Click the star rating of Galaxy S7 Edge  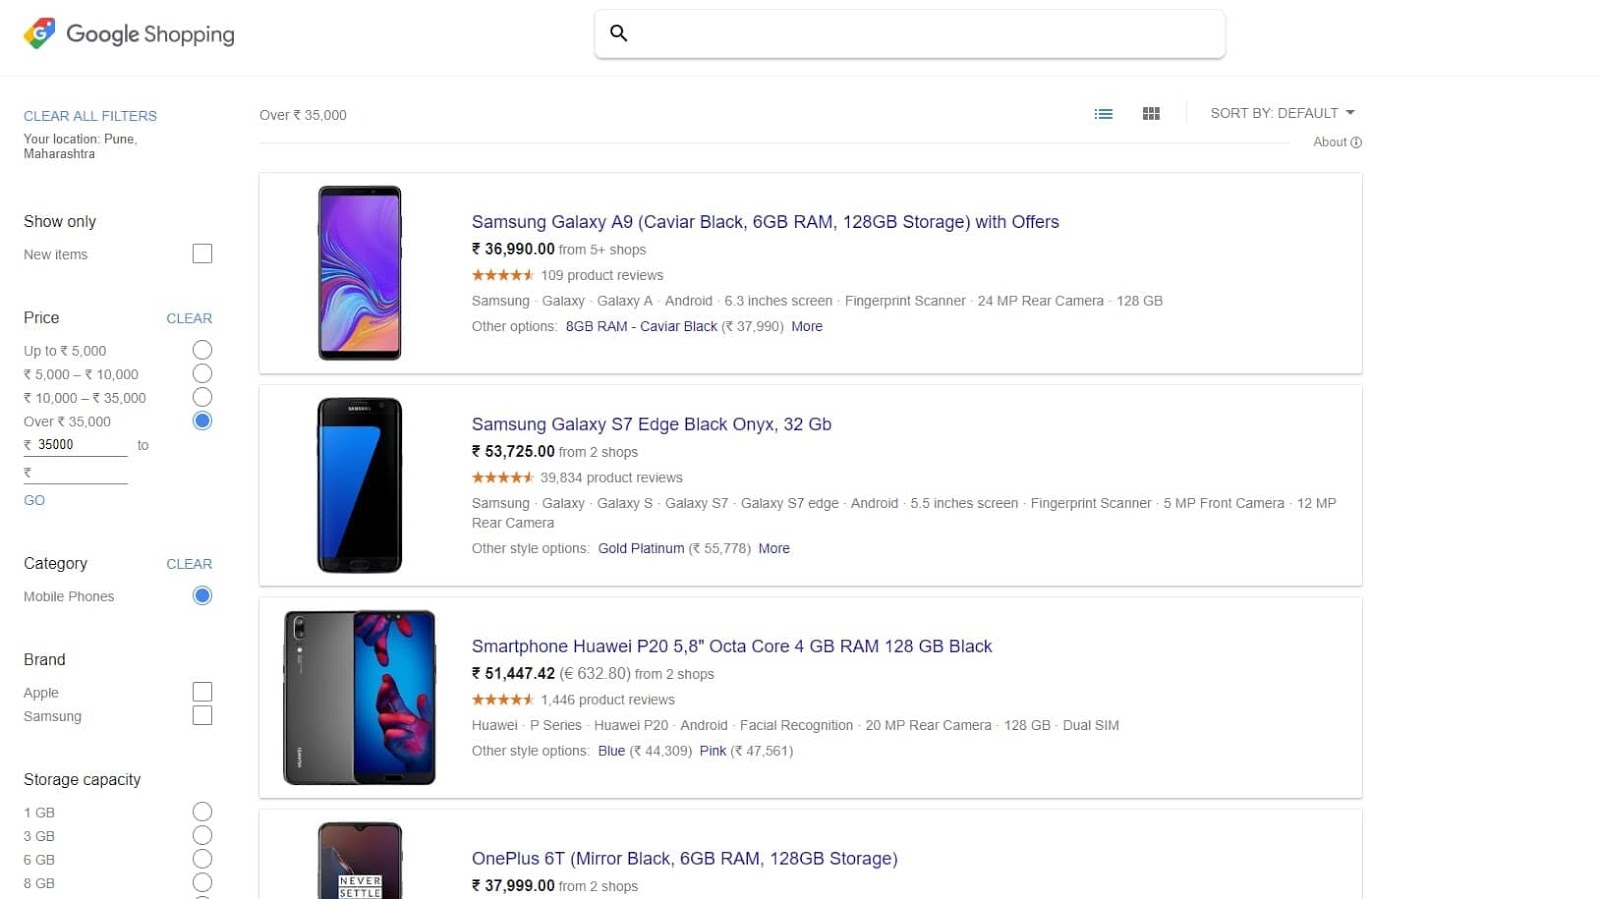[x=503, y=478]
